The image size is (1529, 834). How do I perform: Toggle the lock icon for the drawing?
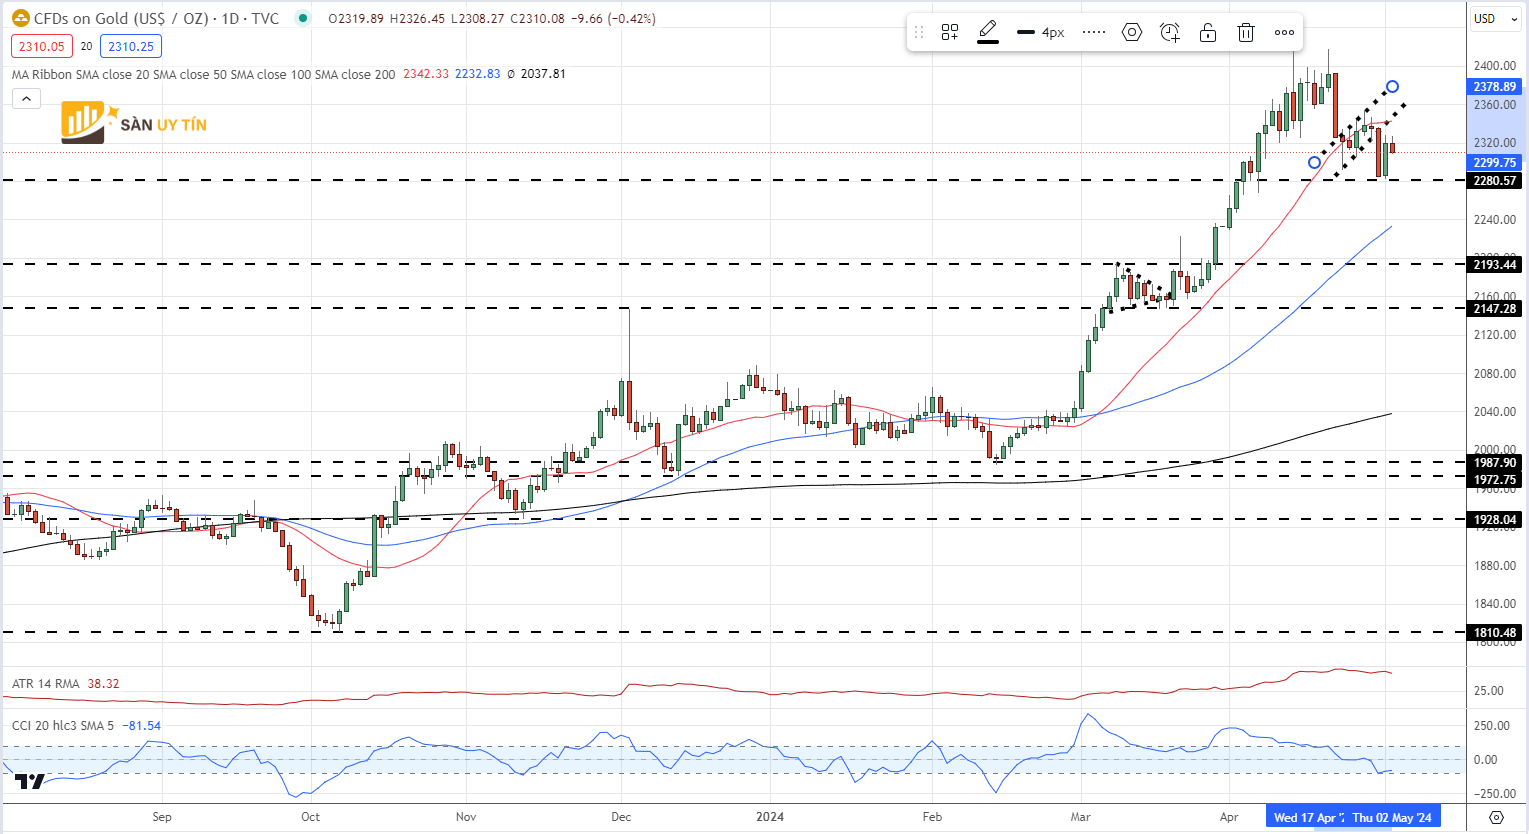1208,32
